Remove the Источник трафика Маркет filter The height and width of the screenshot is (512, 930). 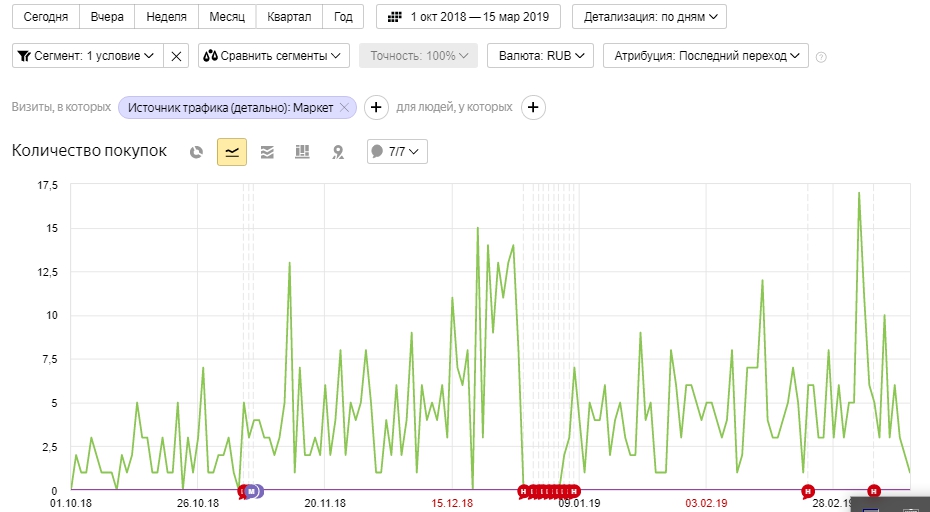coord(345,107)
